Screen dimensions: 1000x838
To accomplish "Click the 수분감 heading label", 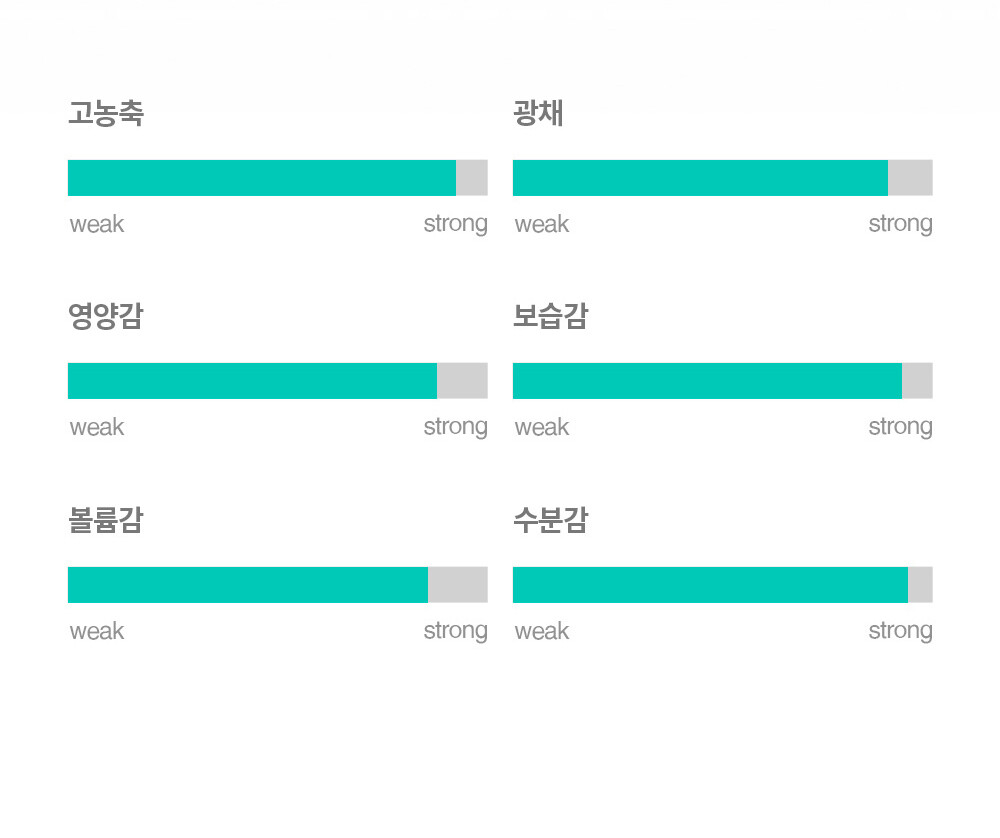I will coord(550,520).
